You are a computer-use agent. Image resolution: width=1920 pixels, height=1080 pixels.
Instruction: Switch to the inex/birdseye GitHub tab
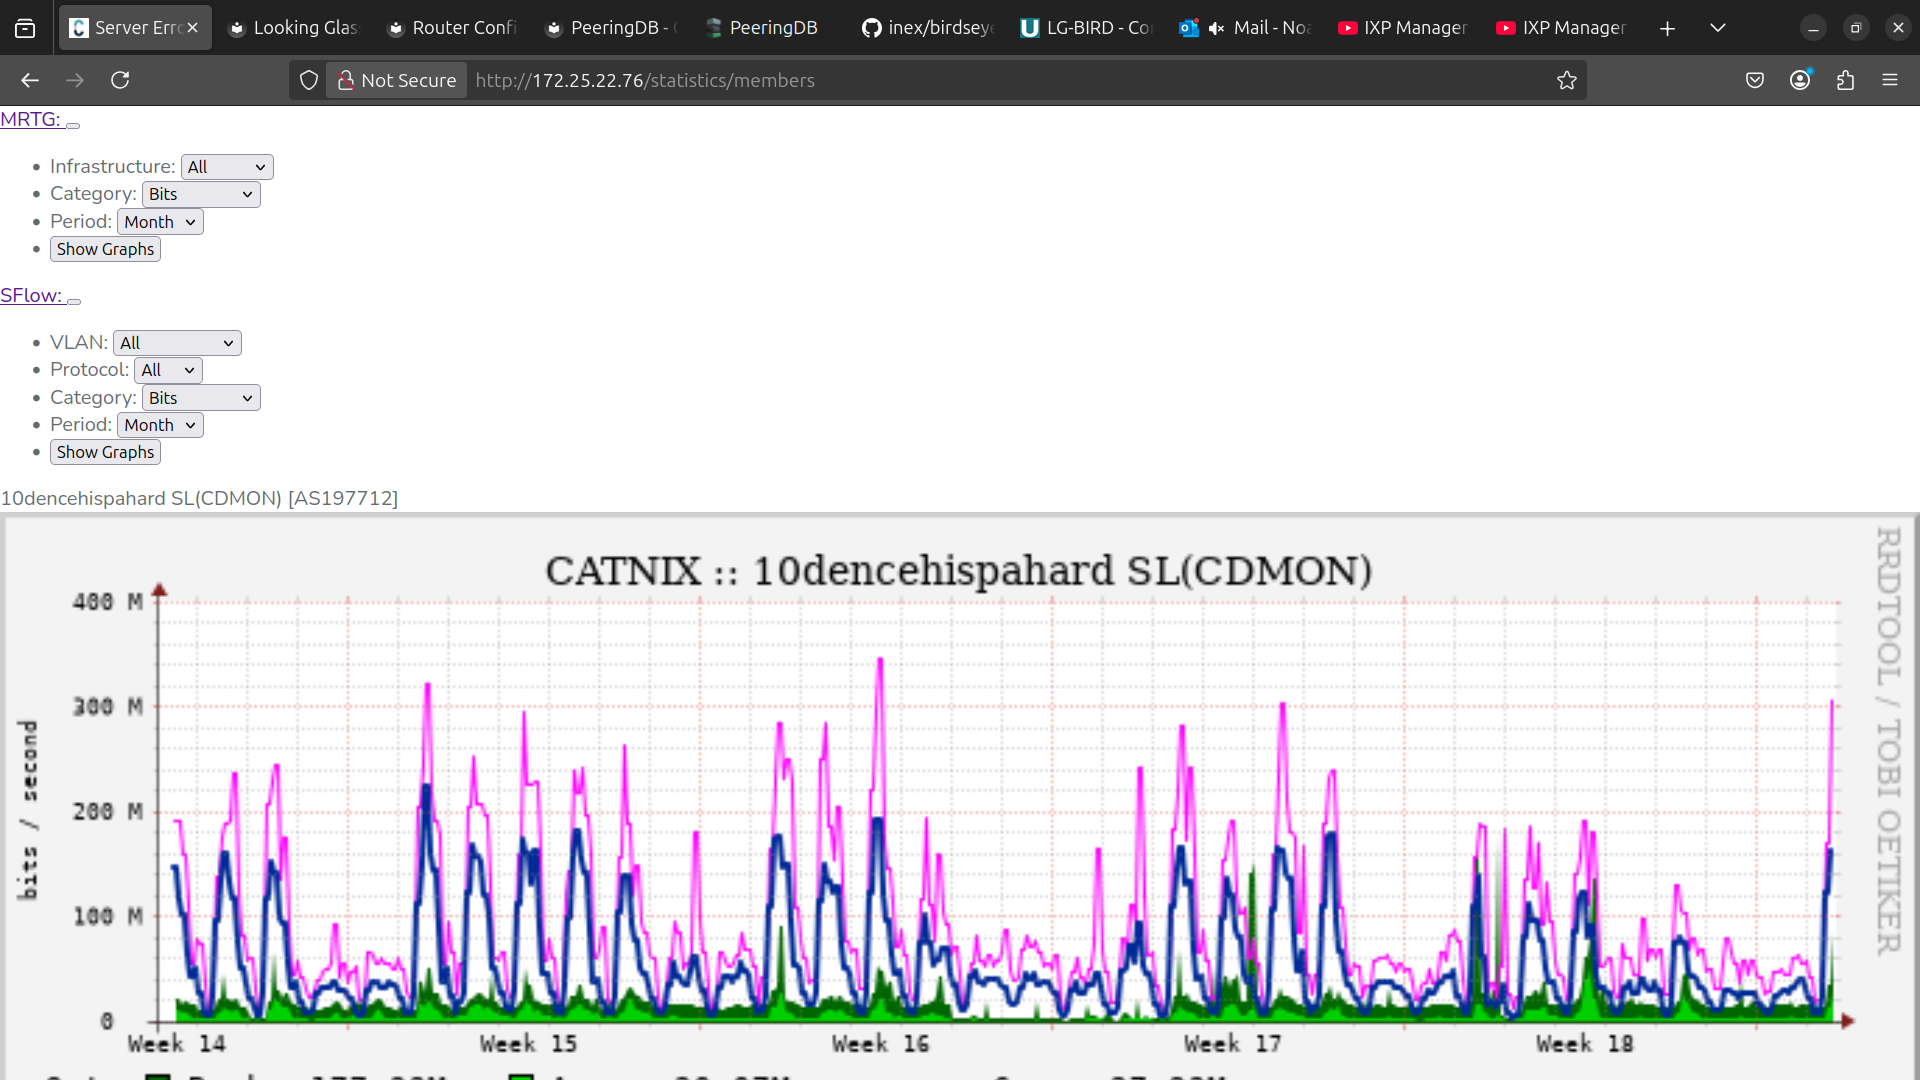coord(929,28)
